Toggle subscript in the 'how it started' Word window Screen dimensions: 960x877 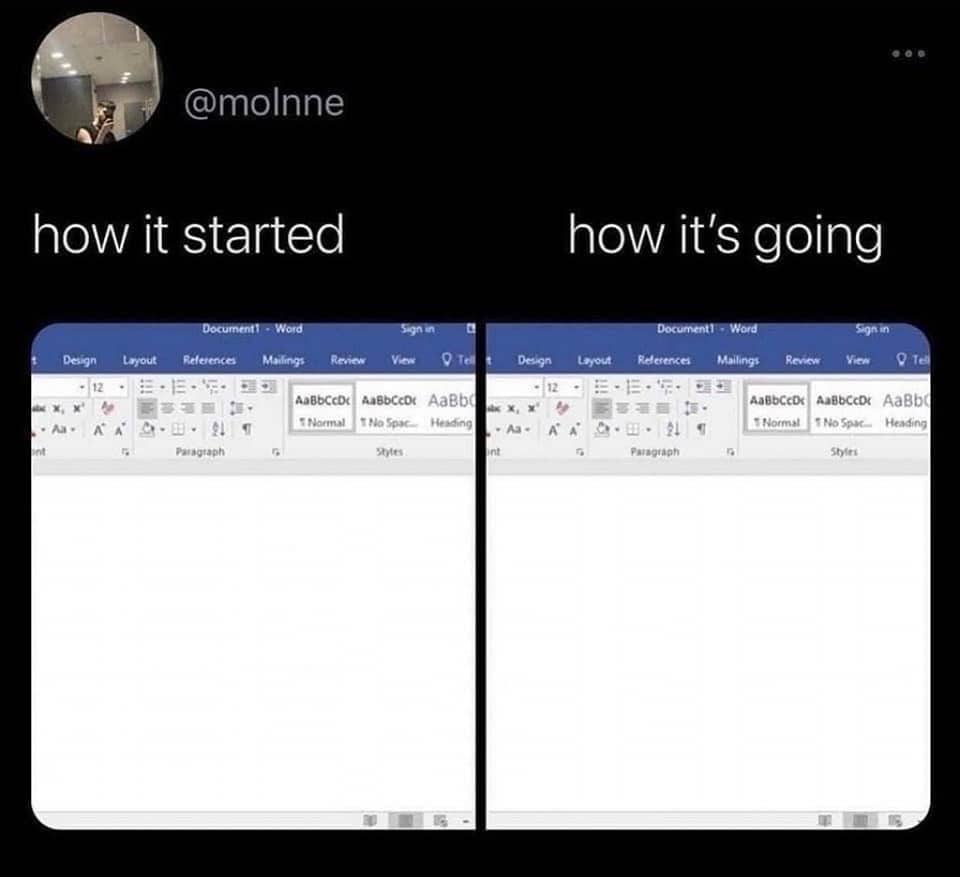click(x=58, y=408)
